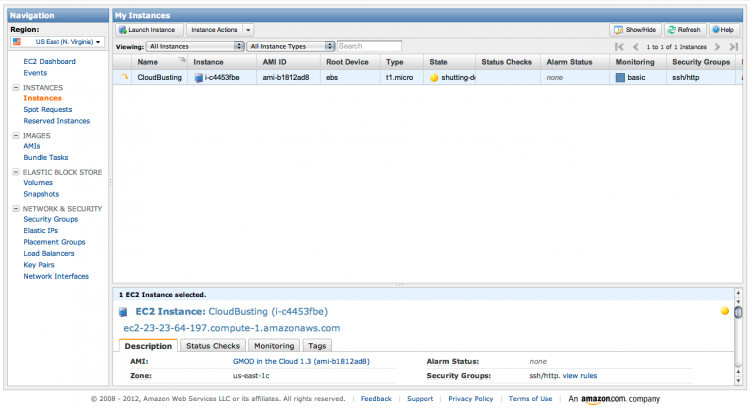Open Placement Groups
Image resolution: width=750 pixels, height=409 pixels.
point(55,242)
